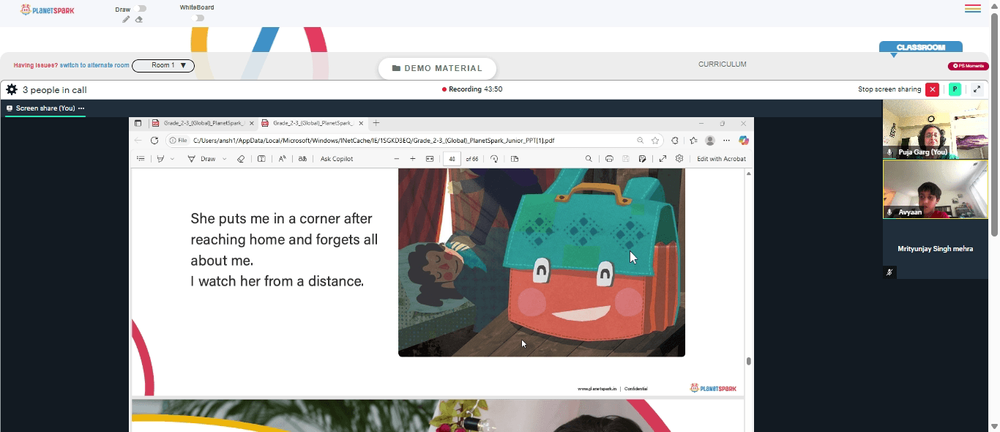Toggle the WhiteBoard switch
The width and height of the screenshot is (1000, 432).
199,18
